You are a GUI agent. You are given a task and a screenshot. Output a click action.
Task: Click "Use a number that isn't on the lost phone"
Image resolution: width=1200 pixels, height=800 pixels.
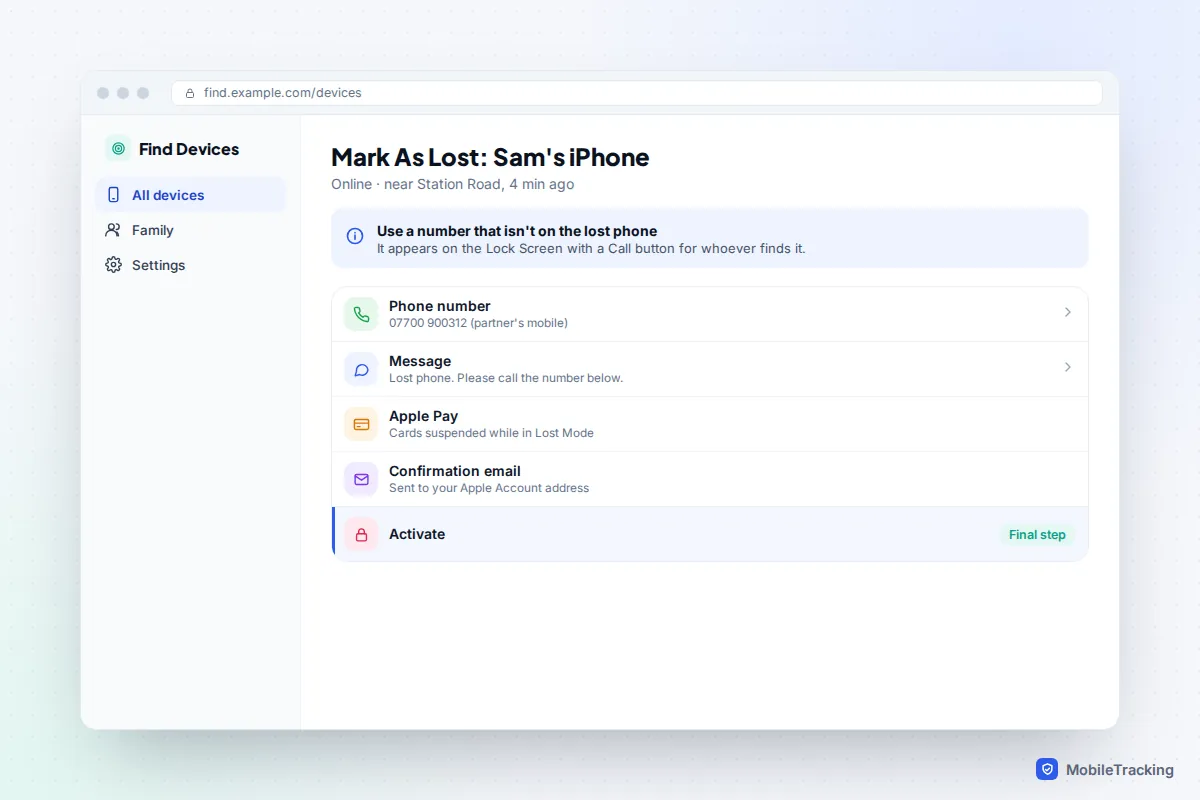pos(517,231)
